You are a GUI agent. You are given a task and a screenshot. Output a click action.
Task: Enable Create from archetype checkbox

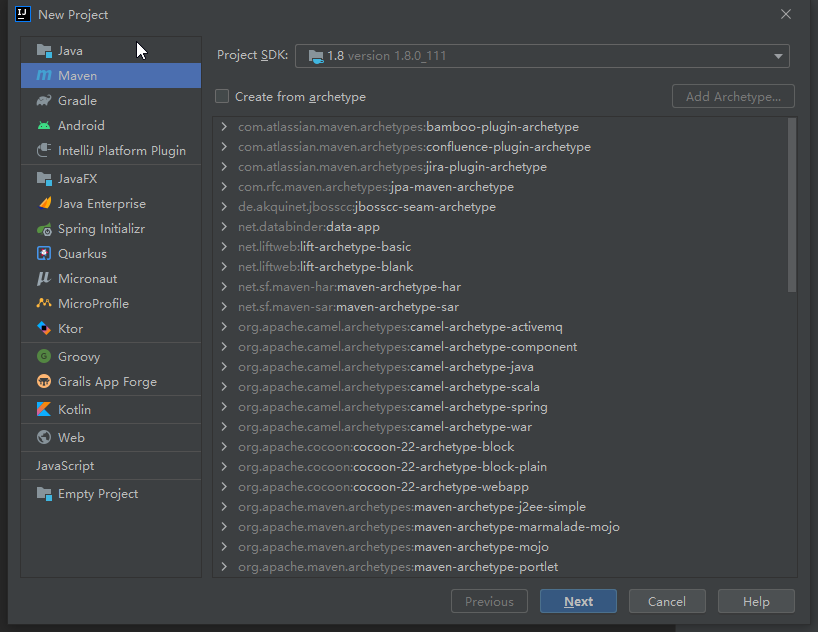(222, 97)
